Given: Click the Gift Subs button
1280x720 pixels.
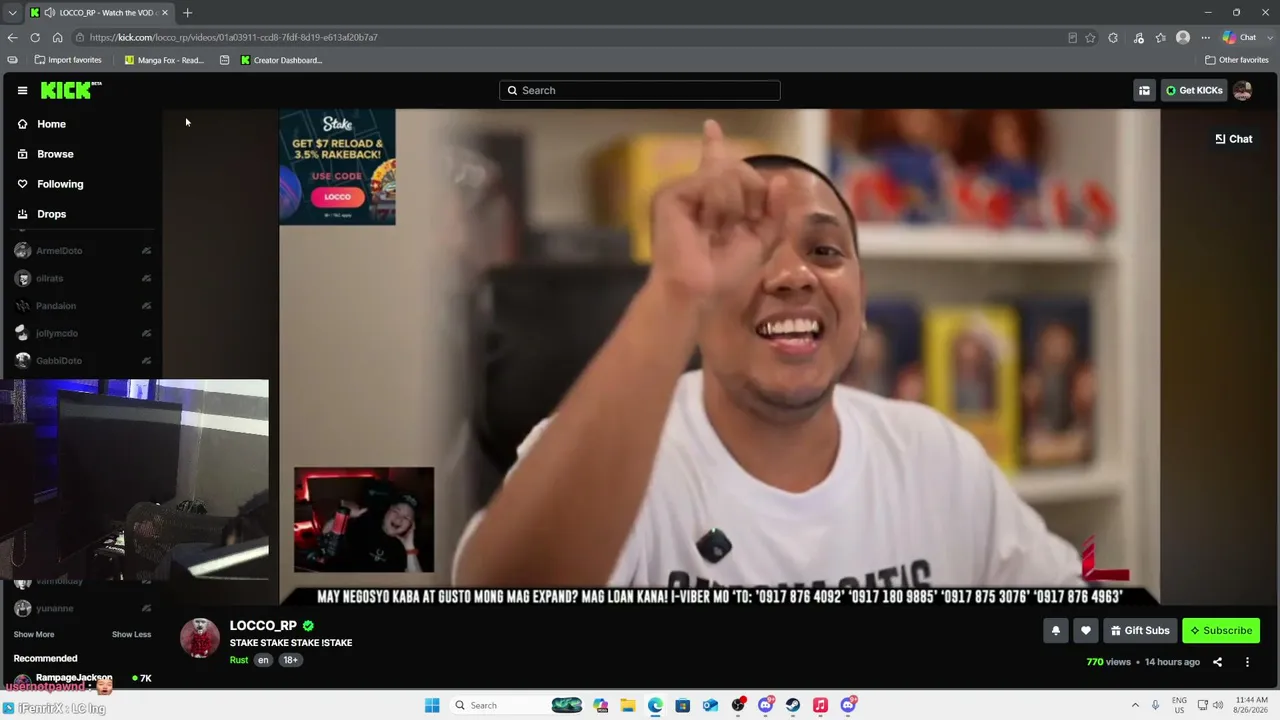Looking at the screenshot, I should pyautogui.click(x=1140, y=631).
